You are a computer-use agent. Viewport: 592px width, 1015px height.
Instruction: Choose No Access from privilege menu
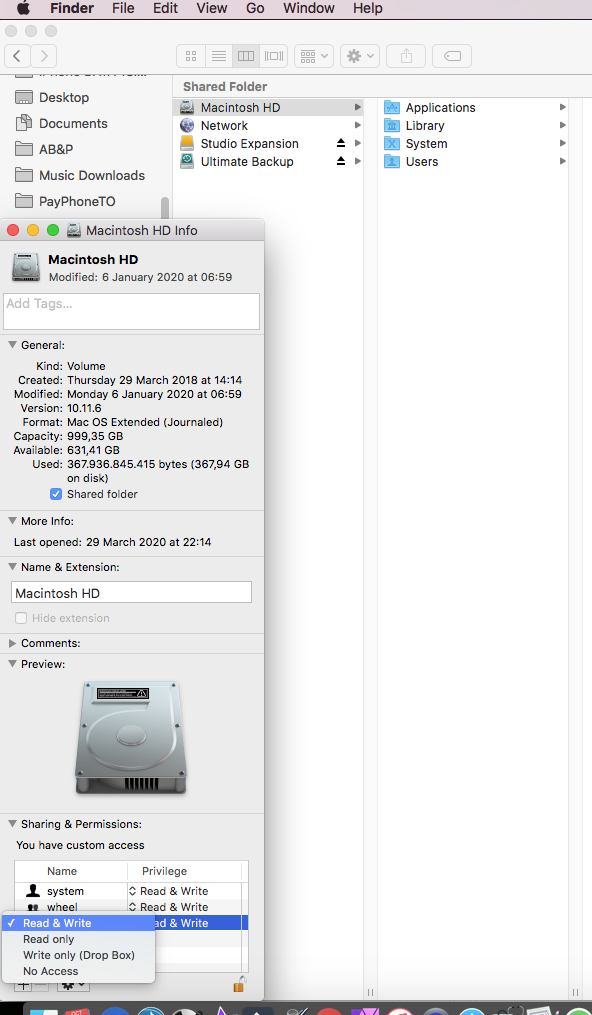point(78,971)
